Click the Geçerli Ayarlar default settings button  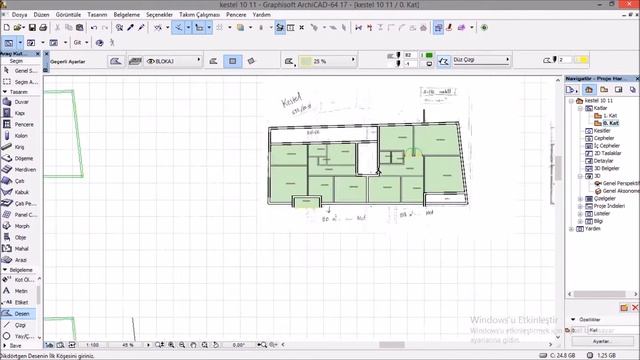68,62
